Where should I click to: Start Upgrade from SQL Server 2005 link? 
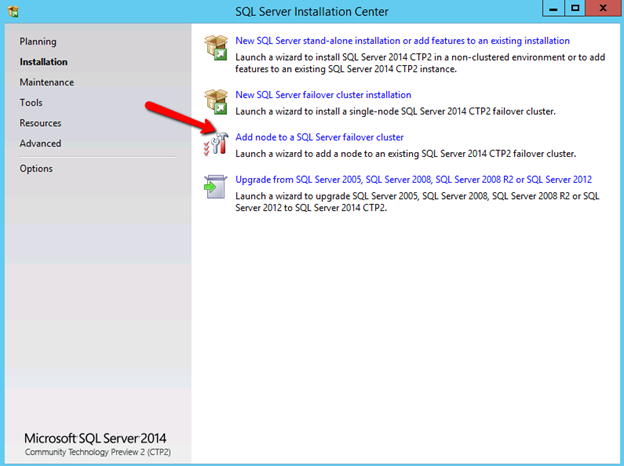(x=413, y=179)
